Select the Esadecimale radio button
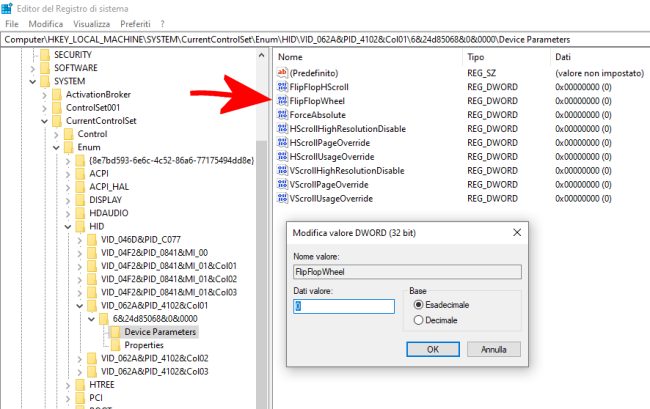Screen dimensions: 650x409 coord(418,305)
